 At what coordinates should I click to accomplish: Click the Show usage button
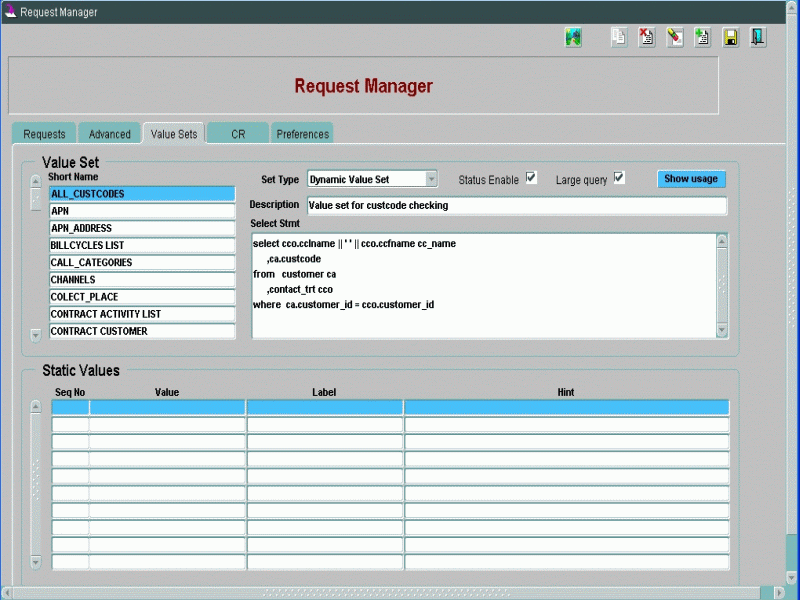click(691, 179)
